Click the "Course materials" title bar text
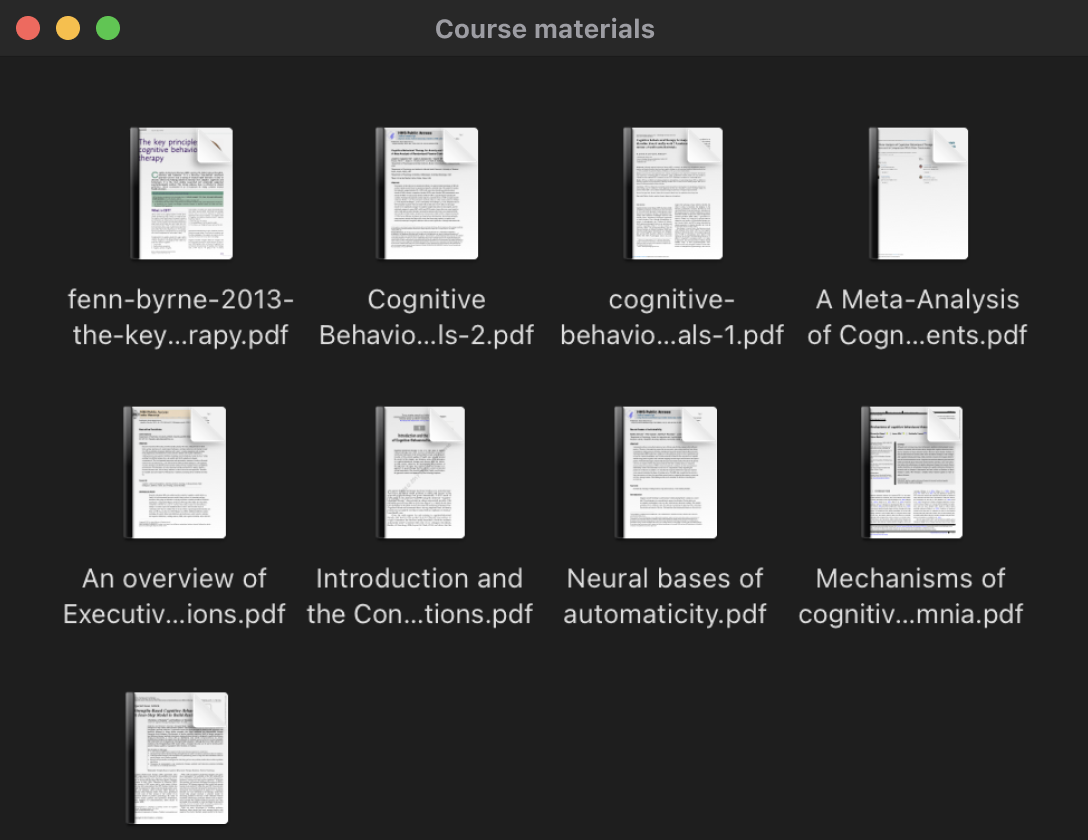This screenshot has height=840, width=1088. 544,28
